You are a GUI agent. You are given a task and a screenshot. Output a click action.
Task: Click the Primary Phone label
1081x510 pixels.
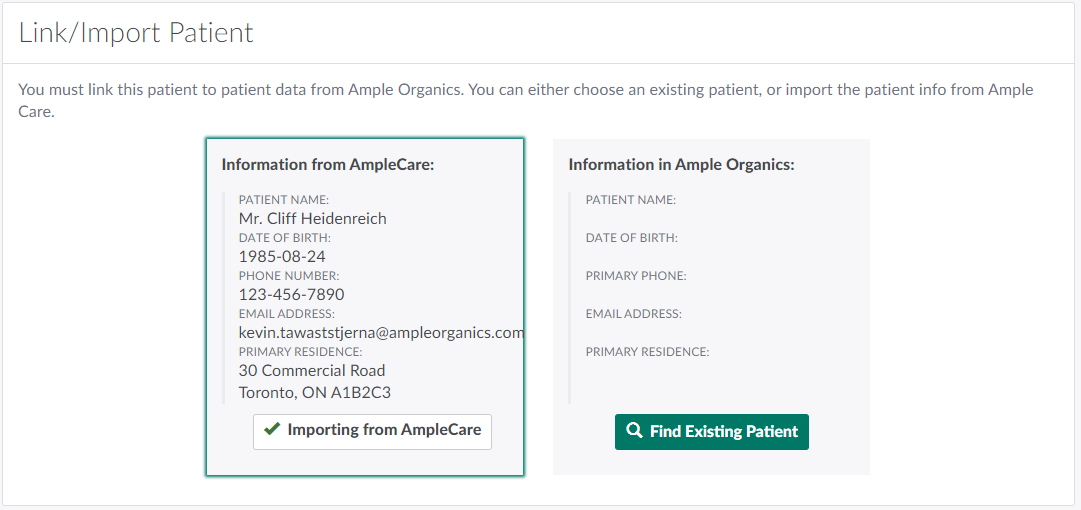[636, 276]
